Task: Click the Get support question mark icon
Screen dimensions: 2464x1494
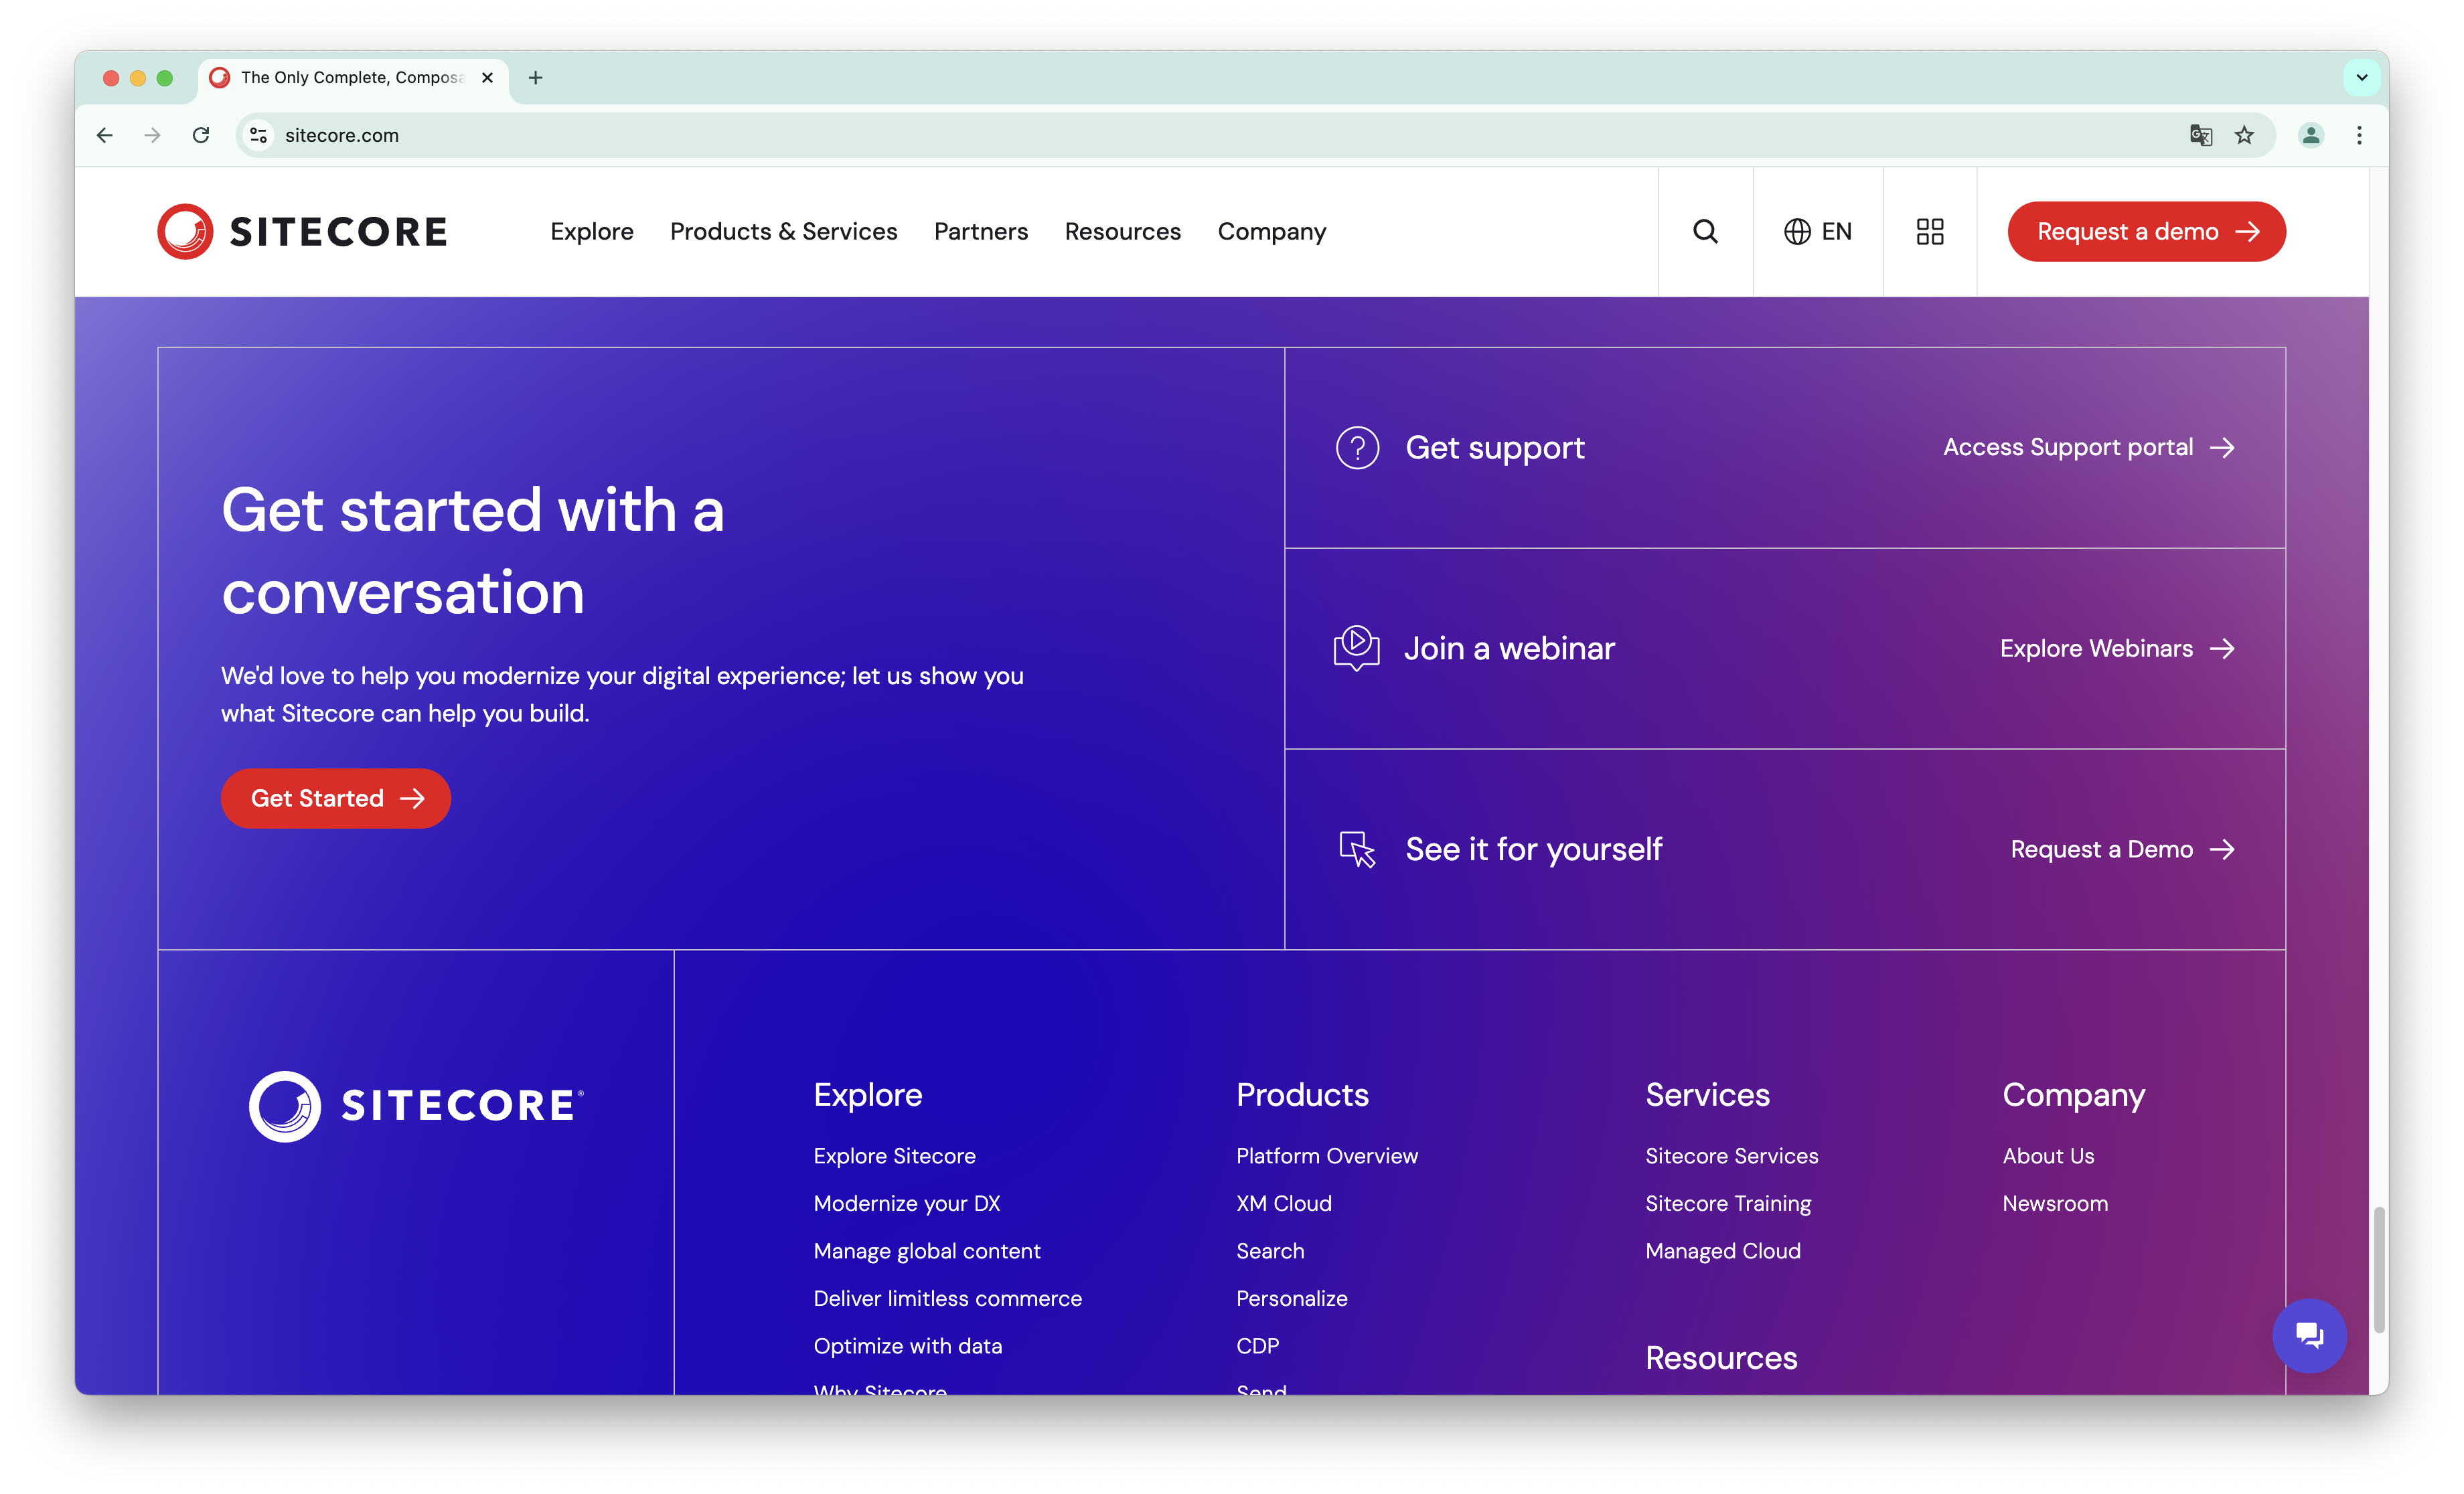Action: point(1357,448)
